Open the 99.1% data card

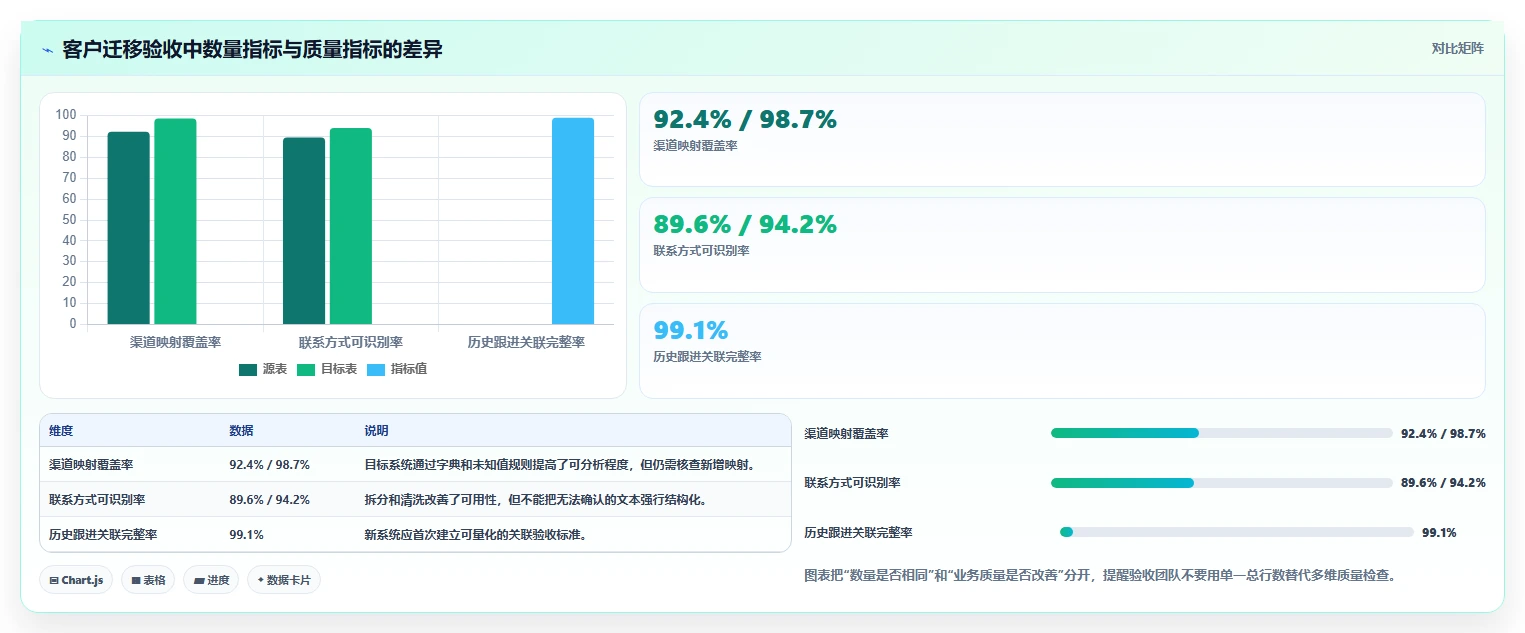[x=1062, y=351]
